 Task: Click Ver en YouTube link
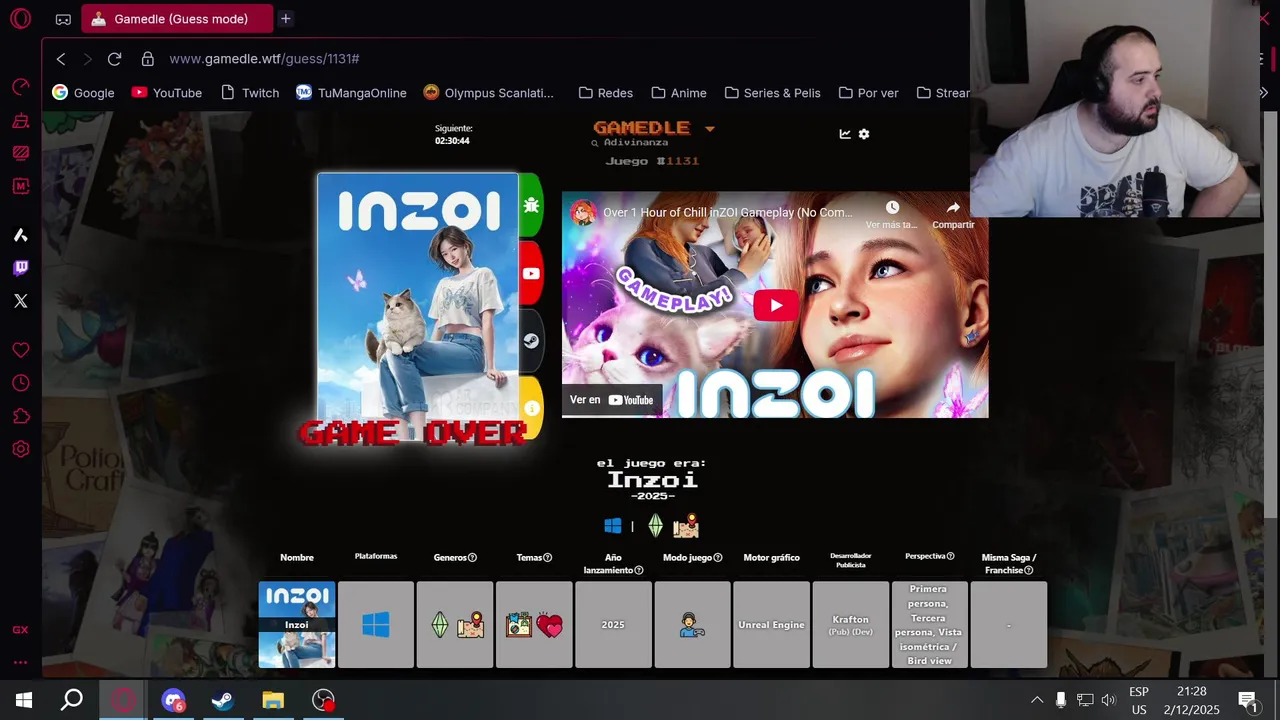tap(612, 400)
